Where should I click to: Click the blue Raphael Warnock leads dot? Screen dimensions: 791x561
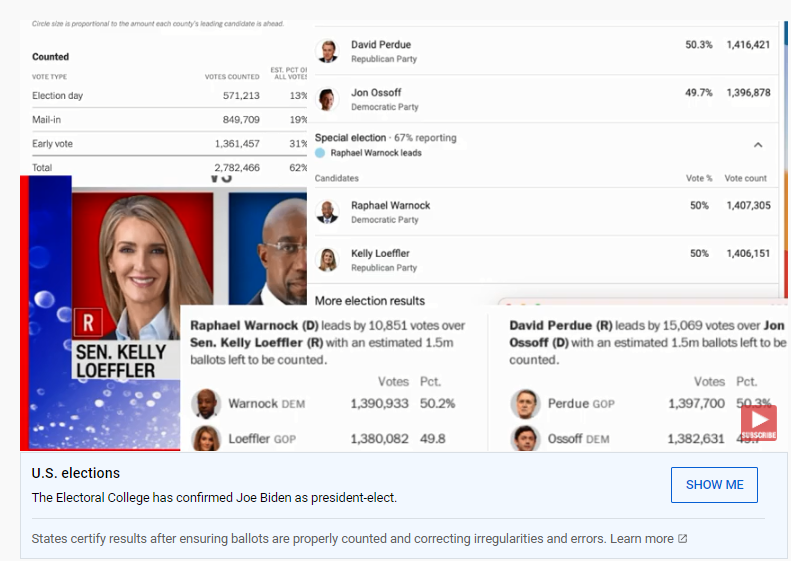pos(320,153)
